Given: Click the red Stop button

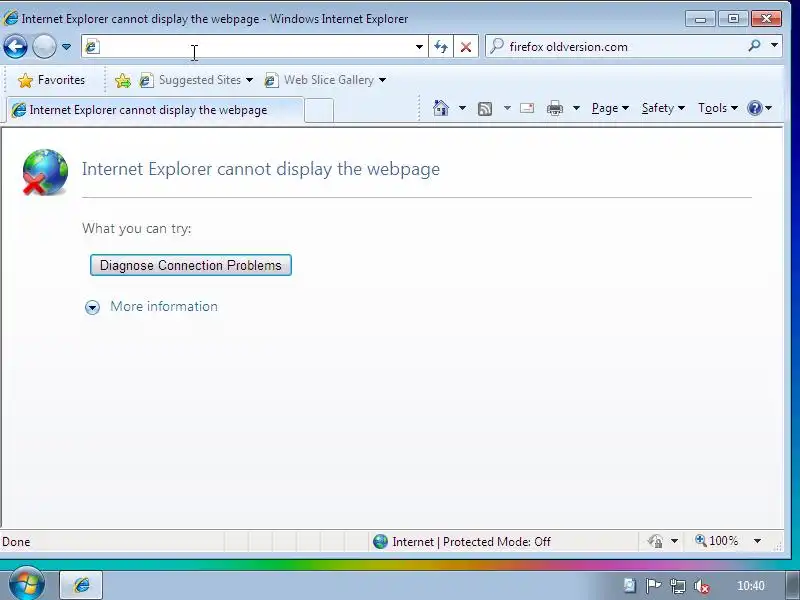Looking at the screenshot, I should point(465,47).
